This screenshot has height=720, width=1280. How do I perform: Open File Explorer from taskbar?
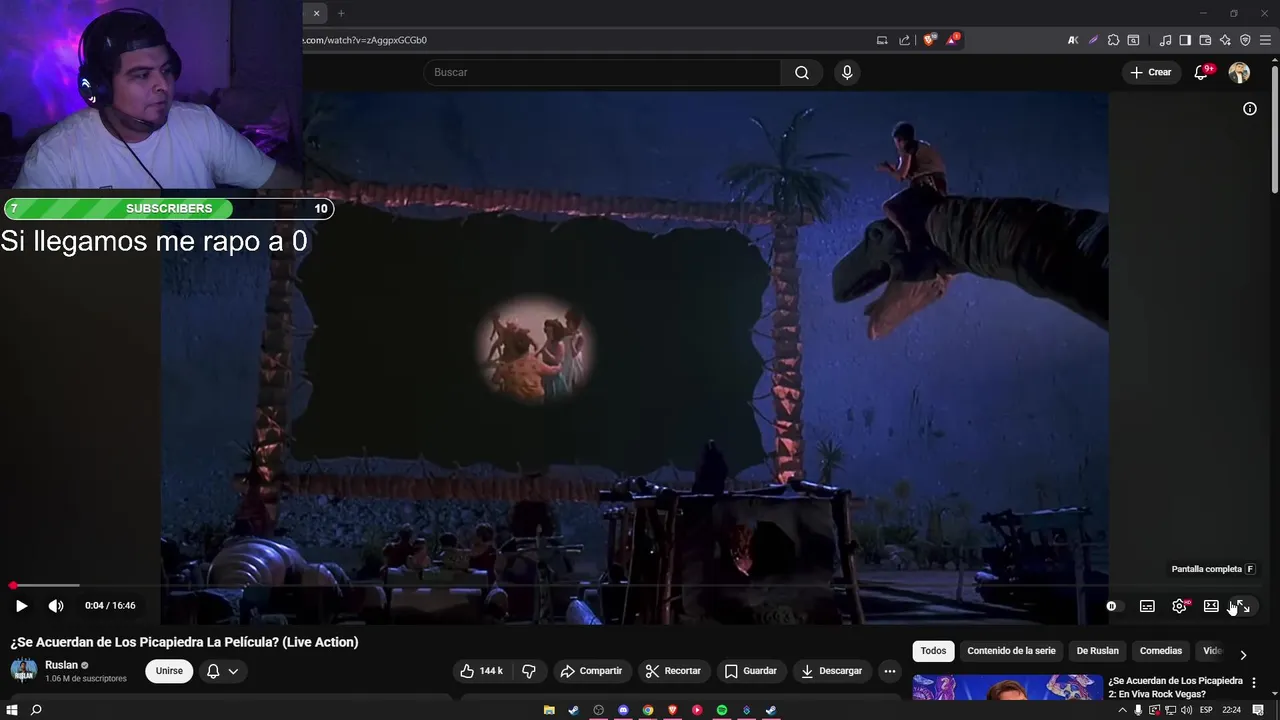tap(549, 710)
